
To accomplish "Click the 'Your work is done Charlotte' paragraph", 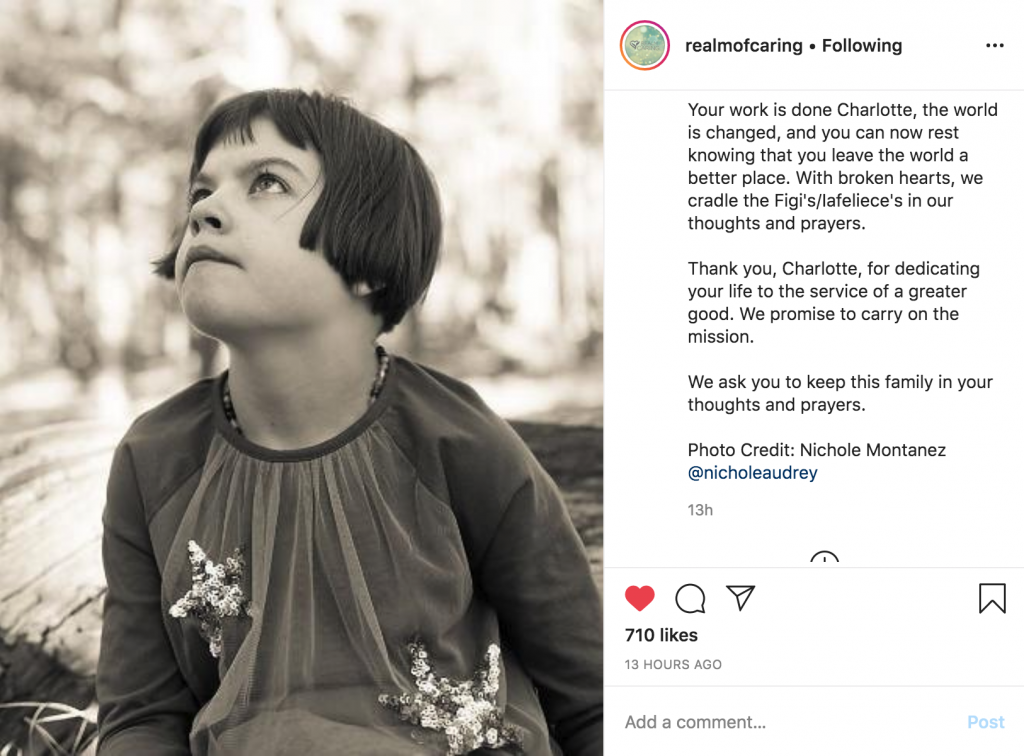I will (x=842, y=167).
